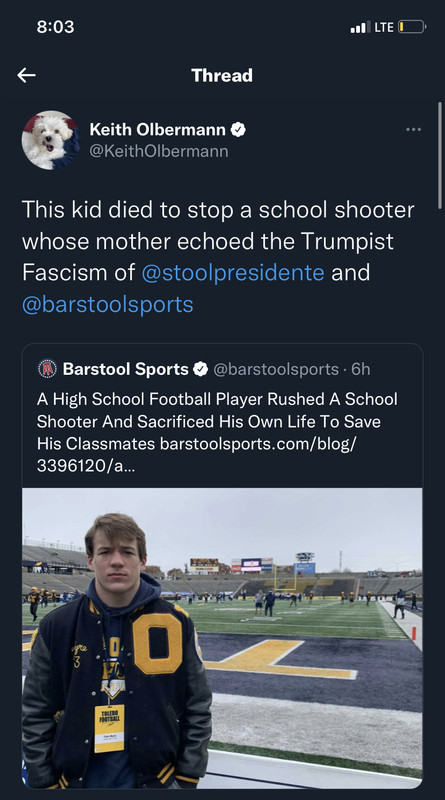Tap the 8:03 clock in status bar
445x800 pixels.
[x=56, y=27]
